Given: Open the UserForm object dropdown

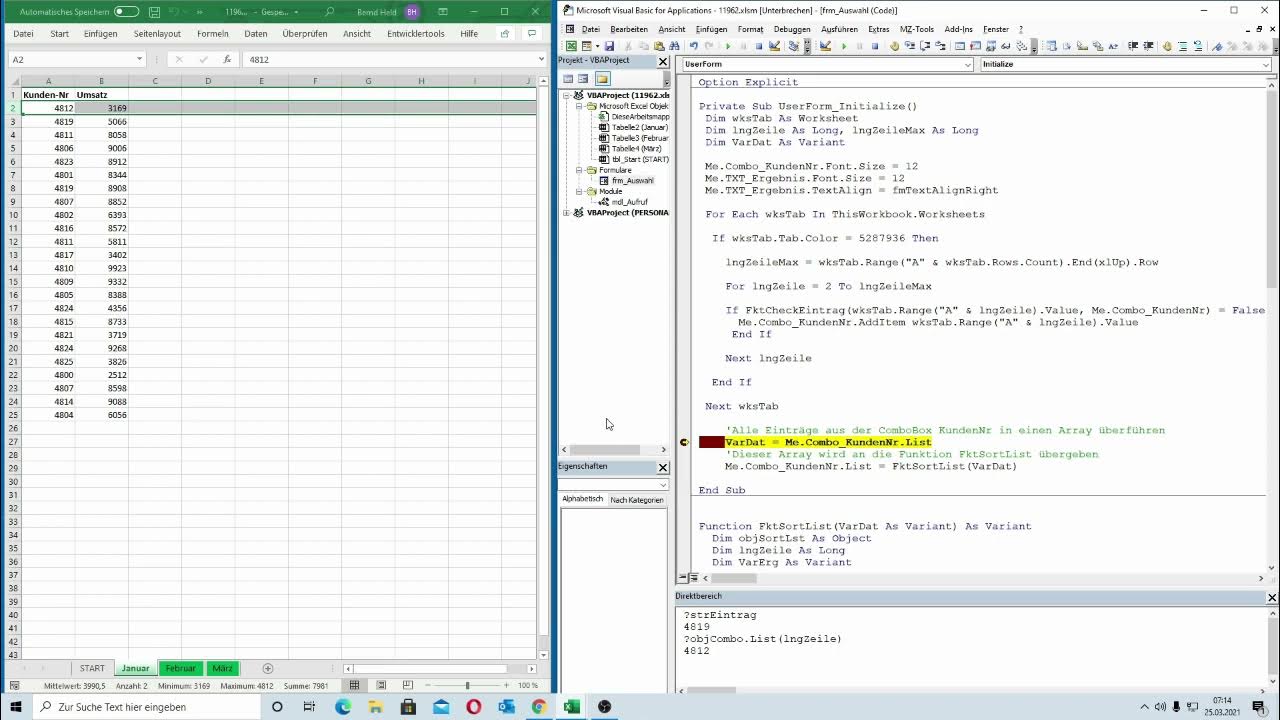Looking at the screenshot, I should tap(967, 64).
